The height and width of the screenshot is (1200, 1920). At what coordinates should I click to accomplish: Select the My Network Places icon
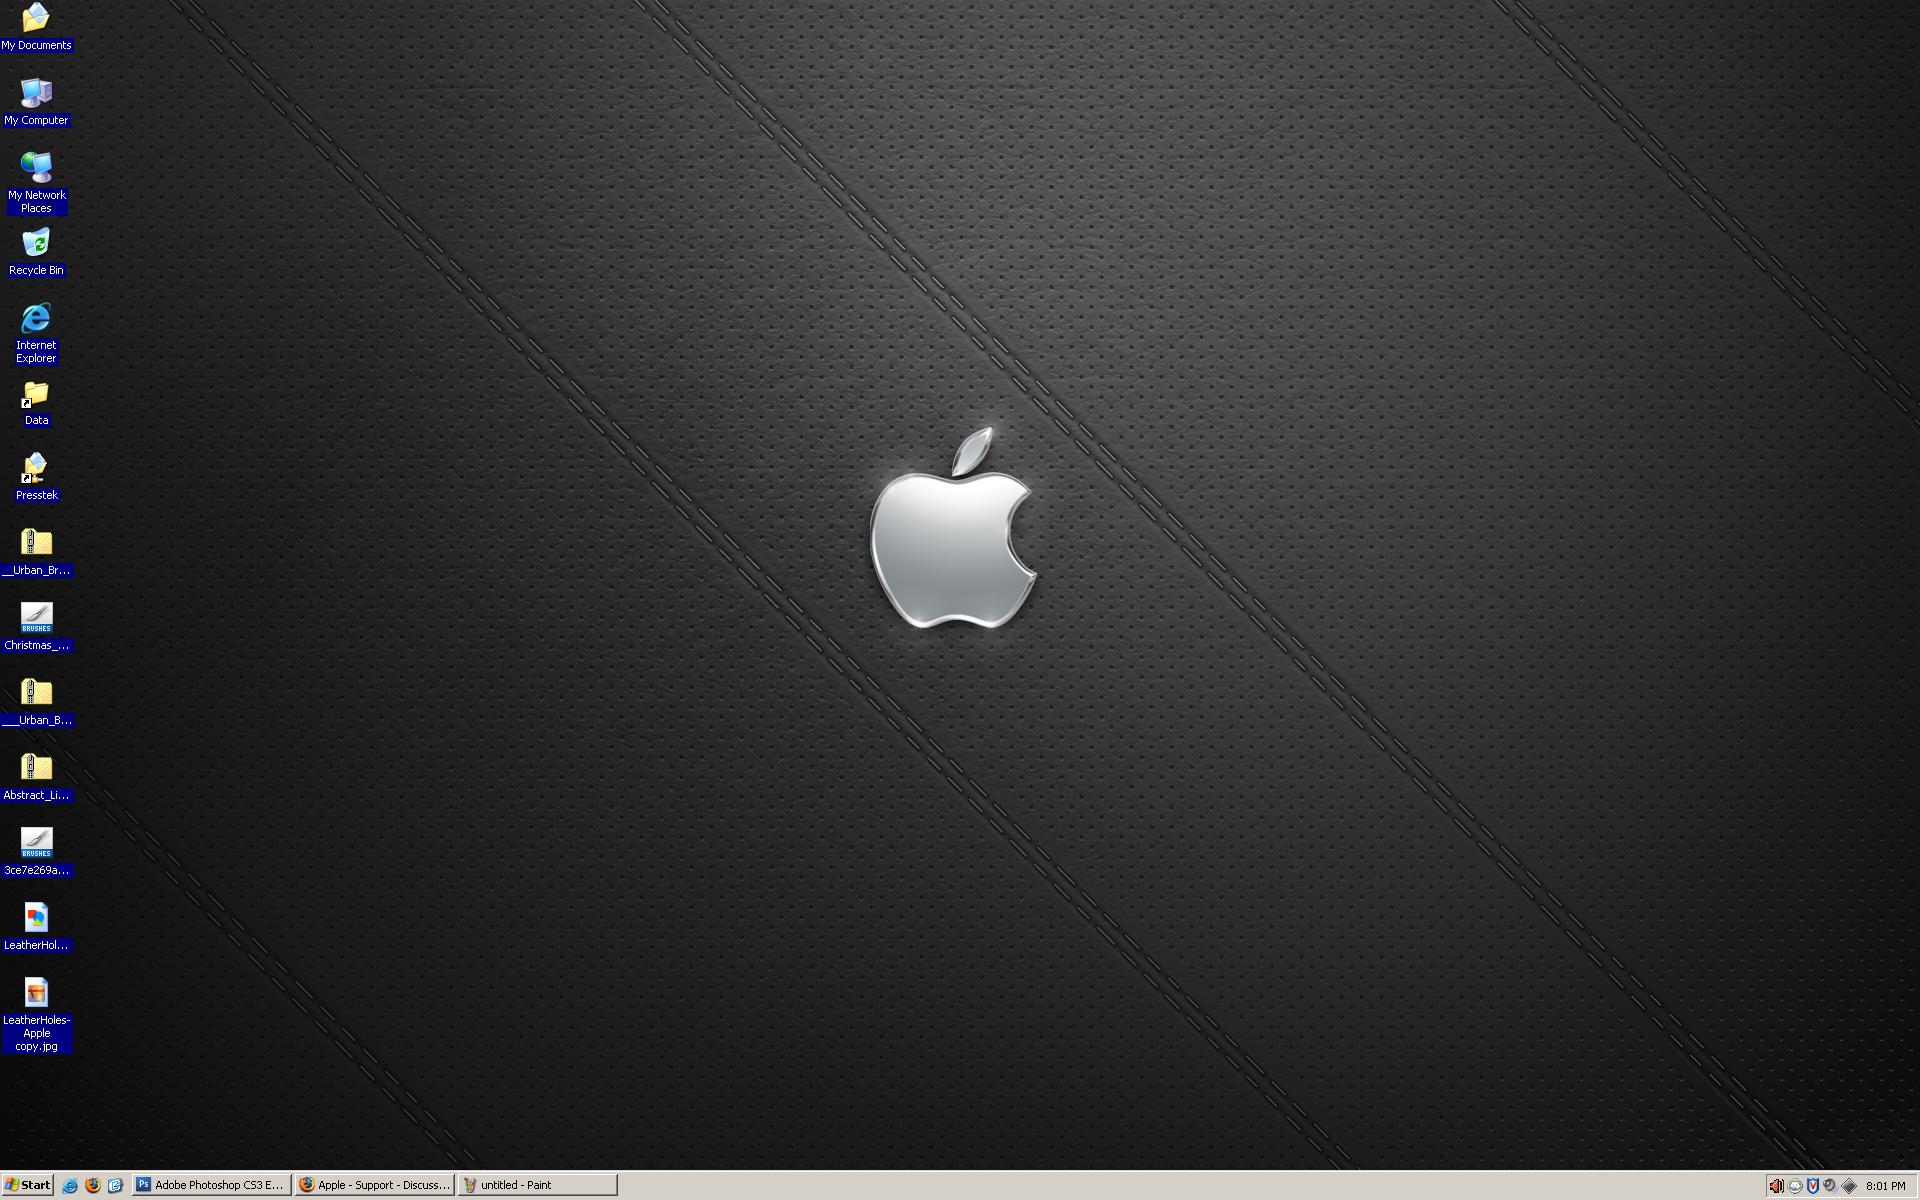[36, 167]
